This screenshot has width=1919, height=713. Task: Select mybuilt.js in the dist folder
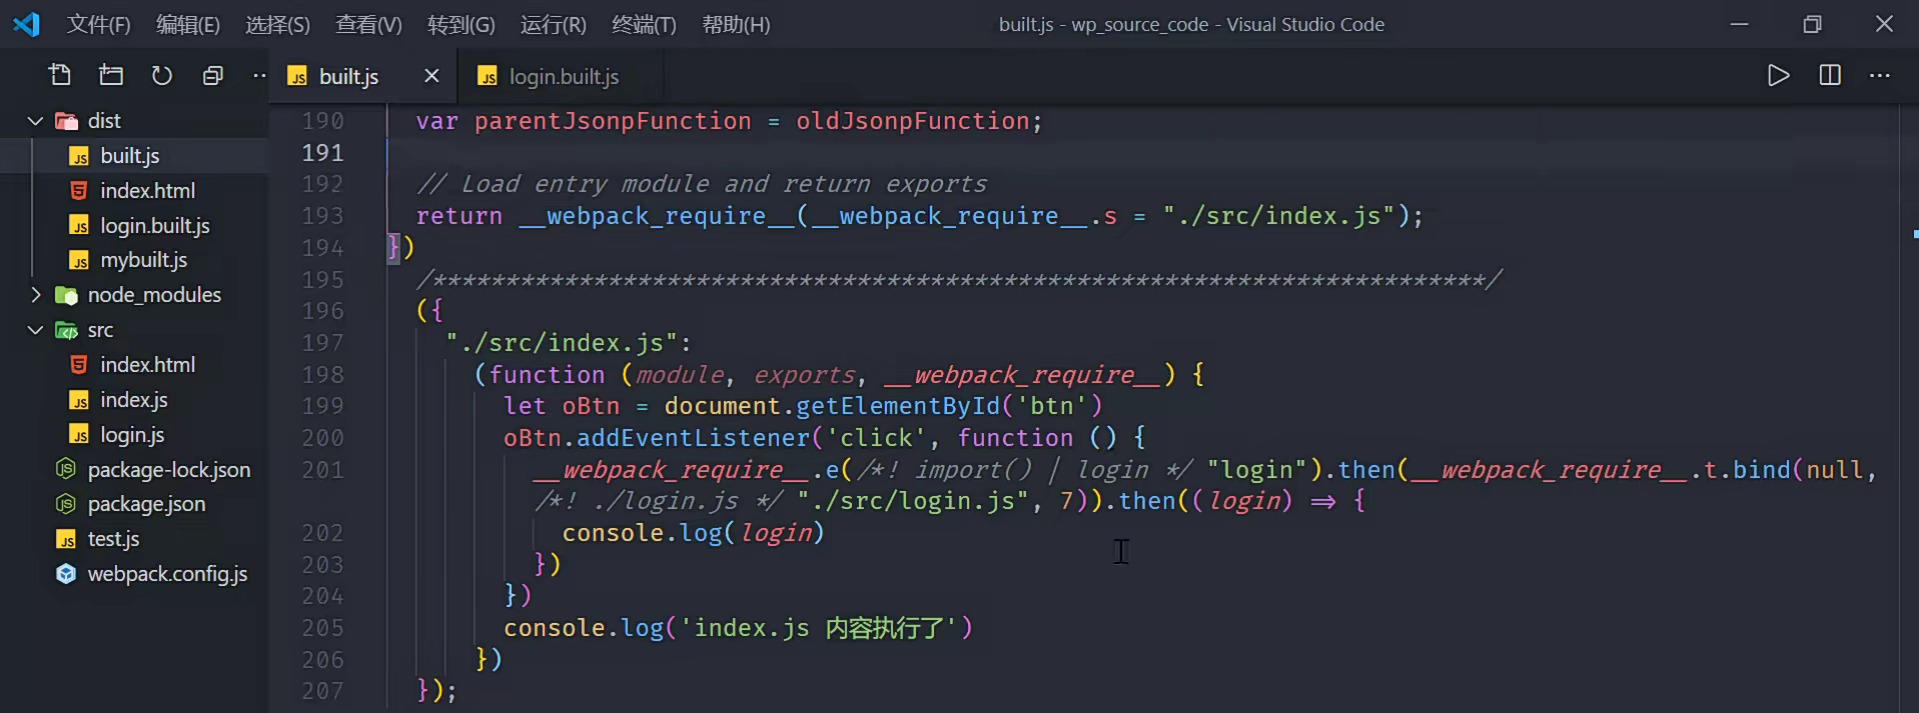(143, 260)
